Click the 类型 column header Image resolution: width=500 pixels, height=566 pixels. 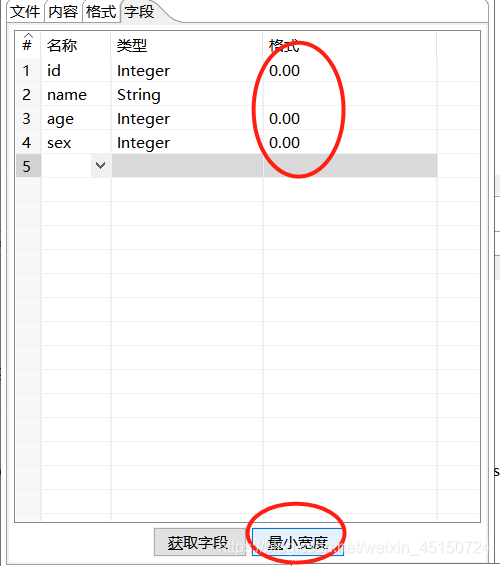(x=187, y=45)
